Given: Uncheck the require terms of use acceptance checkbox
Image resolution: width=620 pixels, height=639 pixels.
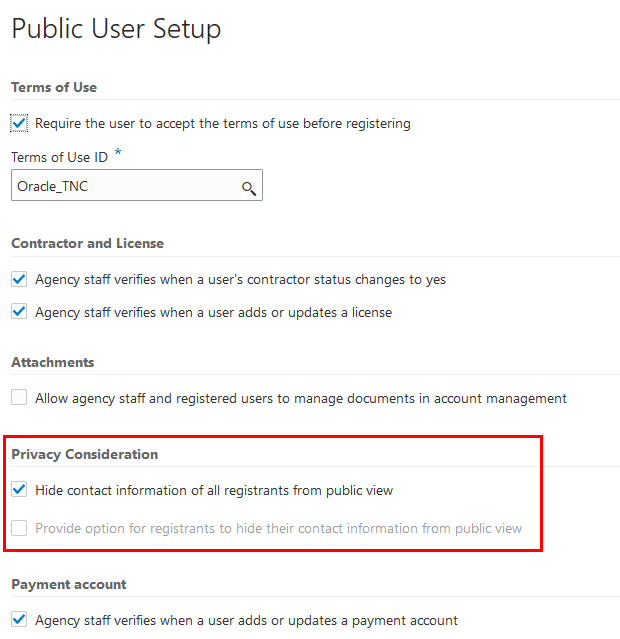Looking at the screenshot, I should click(x=19, y=123).
